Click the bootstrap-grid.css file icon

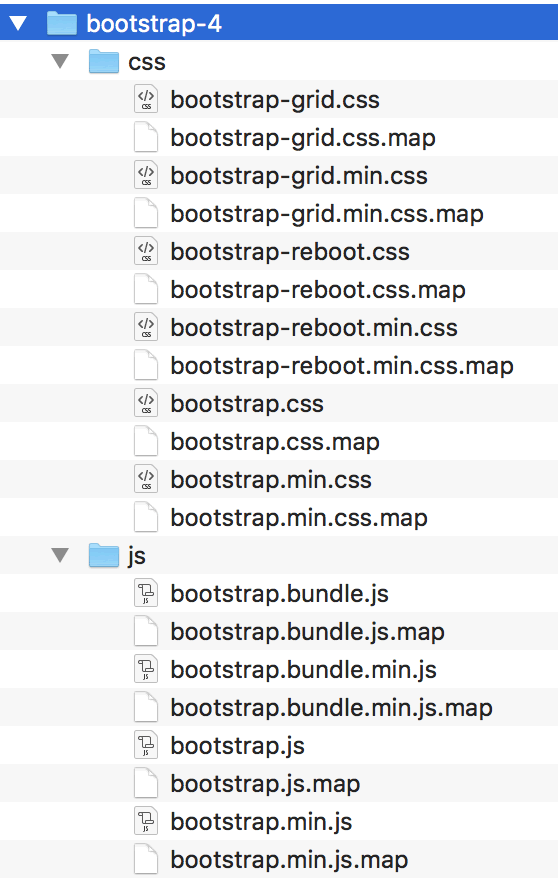tap(146, 99)
